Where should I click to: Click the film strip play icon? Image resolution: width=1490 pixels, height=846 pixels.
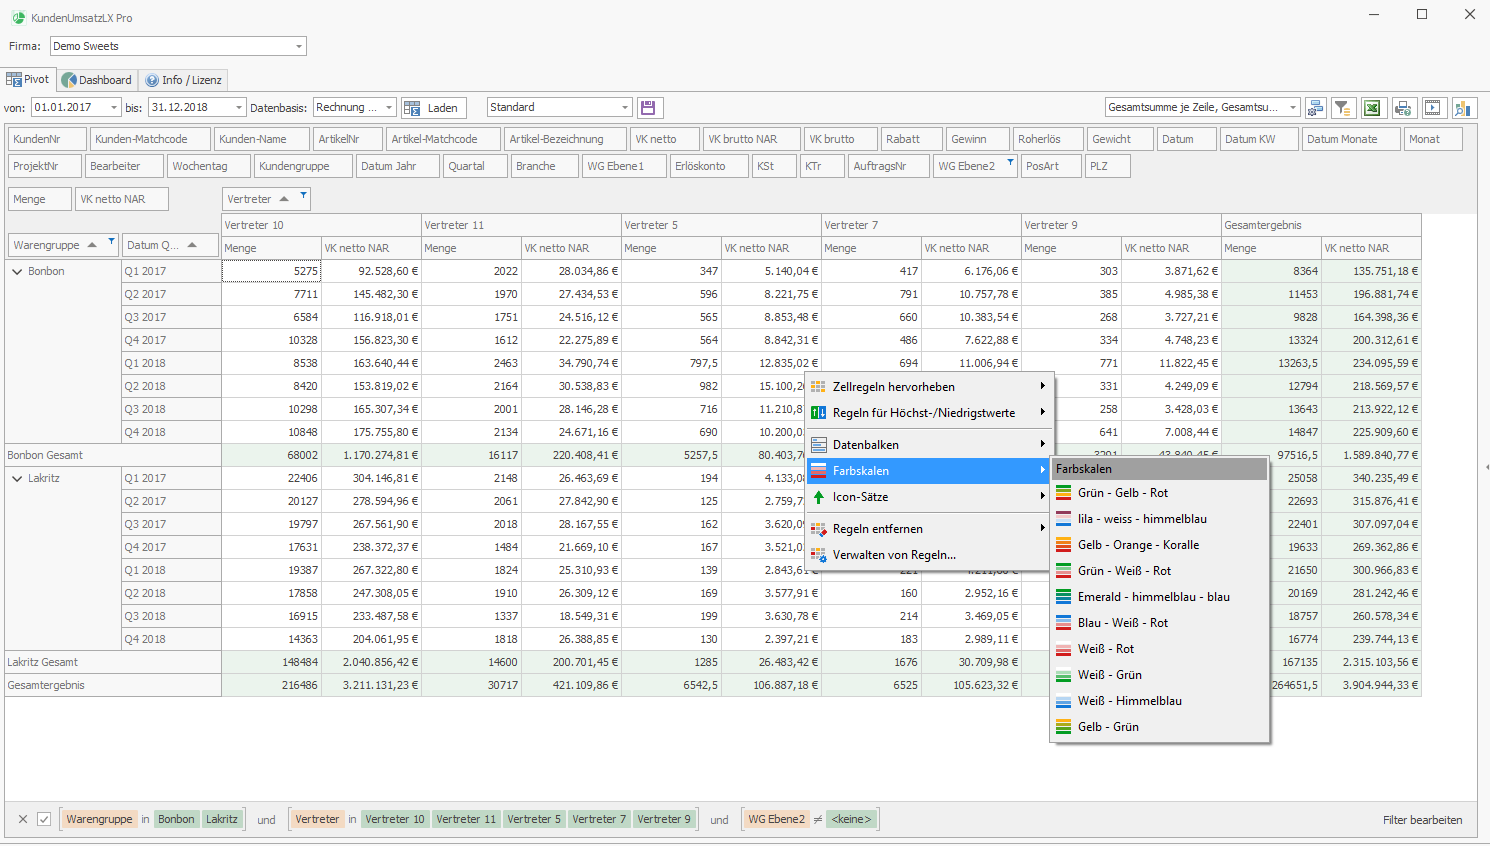click(1433, 108)
